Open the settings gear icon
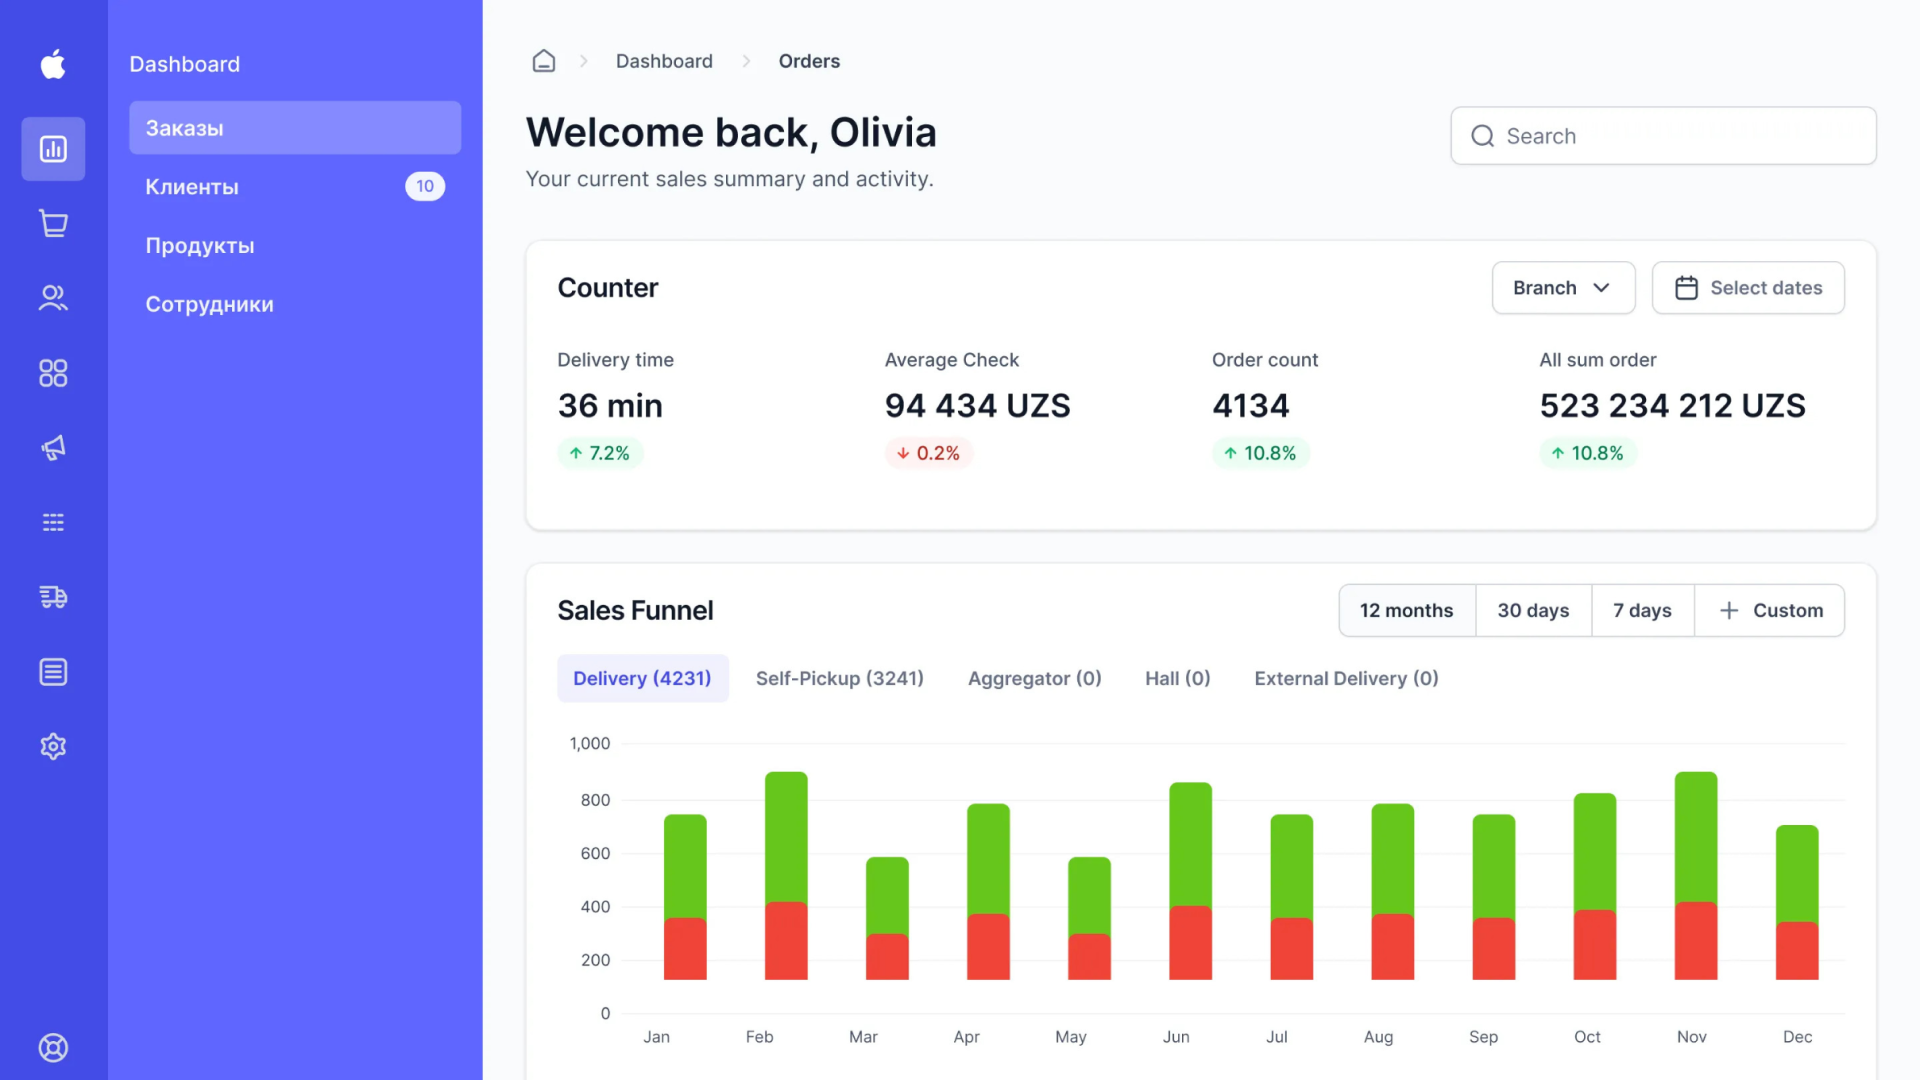This screenshot has width=1920, height=1080. coord(53,746)
